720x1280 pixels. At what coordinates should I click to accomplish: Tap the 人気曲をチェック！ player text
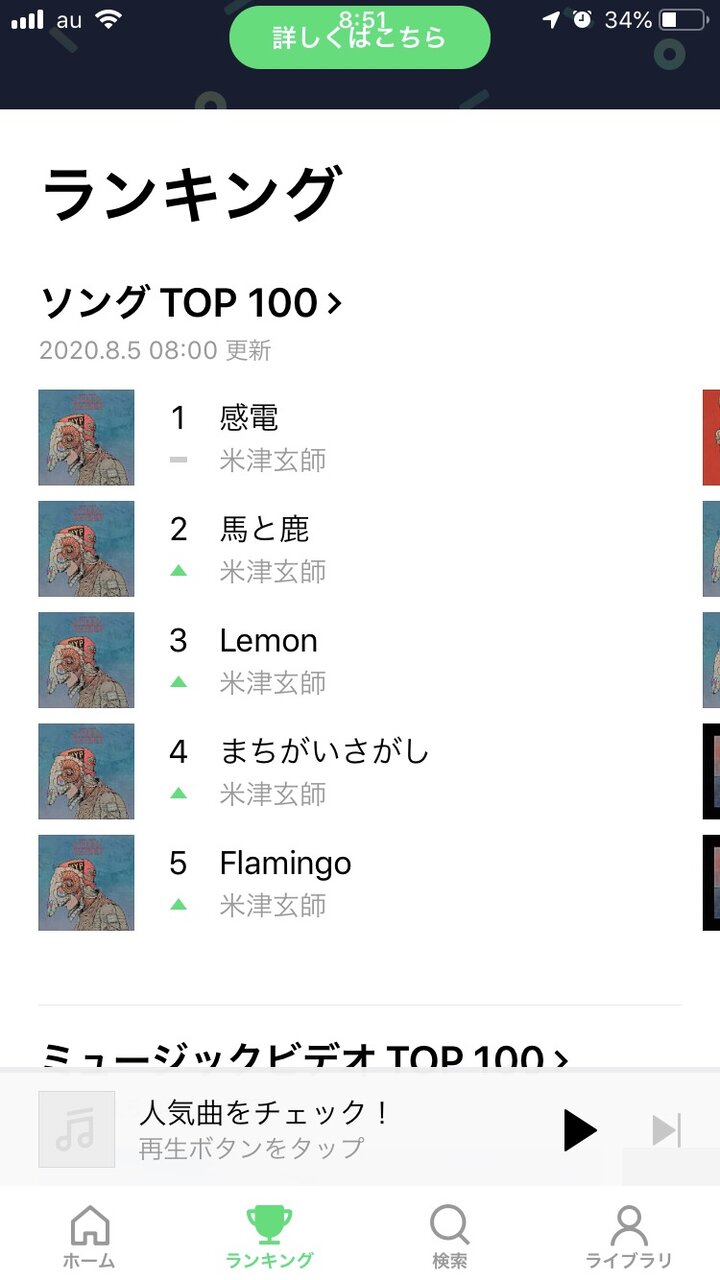tap(265, 1113)
